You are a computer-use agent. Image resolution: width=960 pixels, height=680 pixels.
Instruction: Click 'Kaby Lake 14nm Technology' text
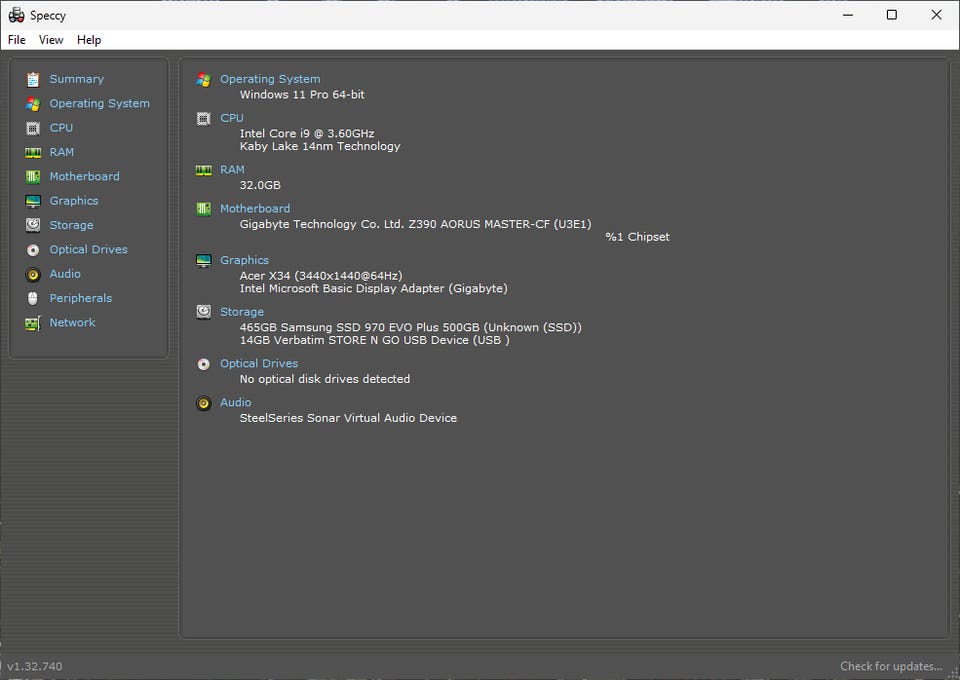(x=320, y=146)
